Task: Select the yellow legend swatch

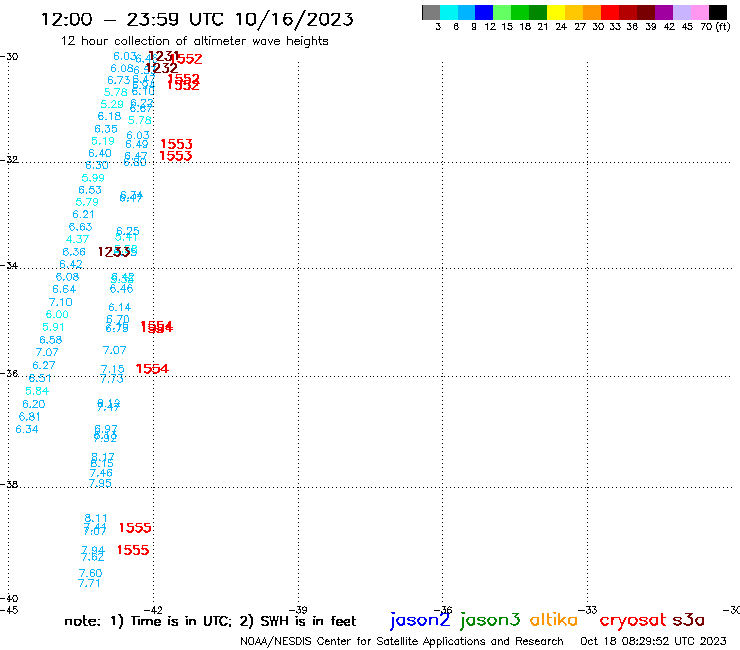Action: pos(556,12)
